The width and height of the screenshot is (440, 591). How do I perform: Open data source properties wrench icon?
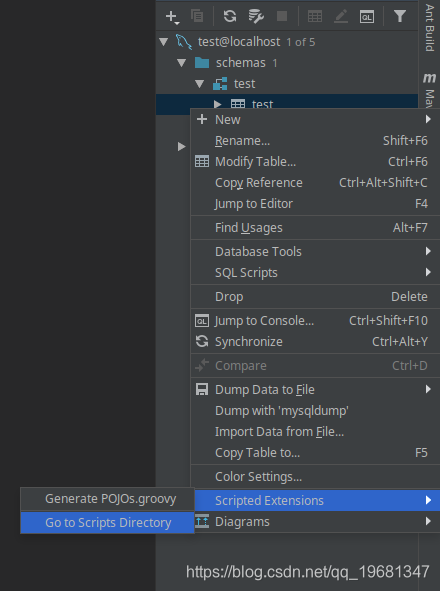[x=256, y=17]
